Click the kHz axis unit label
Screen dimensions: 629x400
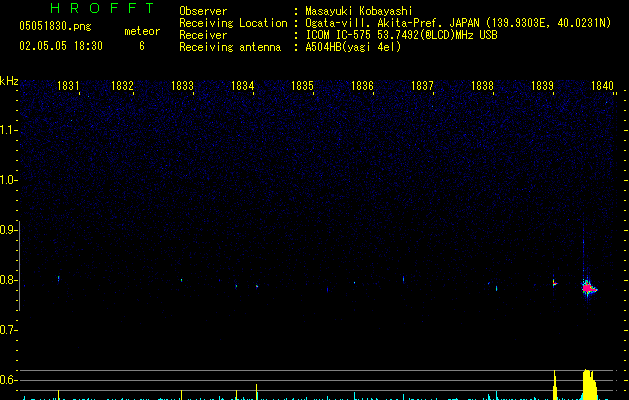[9, 81]
